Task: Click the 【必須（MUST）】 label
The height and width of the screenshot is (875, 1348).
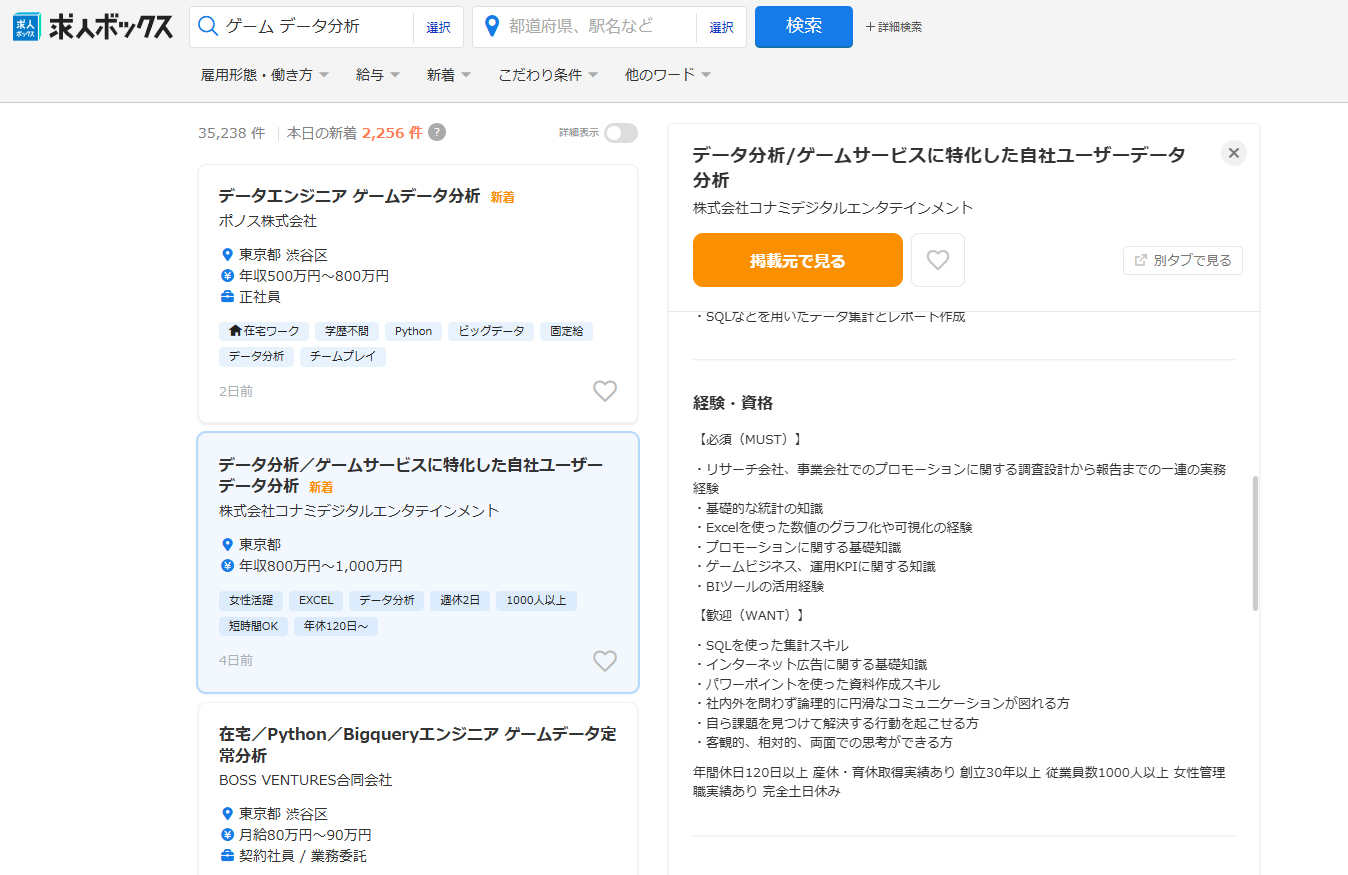Action: pos(747,439)
